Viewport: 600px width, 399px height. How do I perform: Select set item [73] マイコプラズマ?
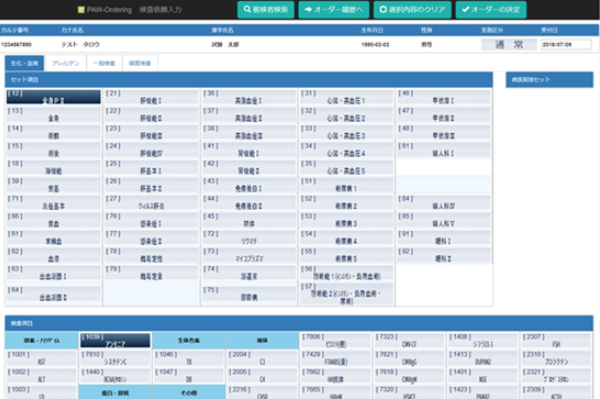[249, 255]
